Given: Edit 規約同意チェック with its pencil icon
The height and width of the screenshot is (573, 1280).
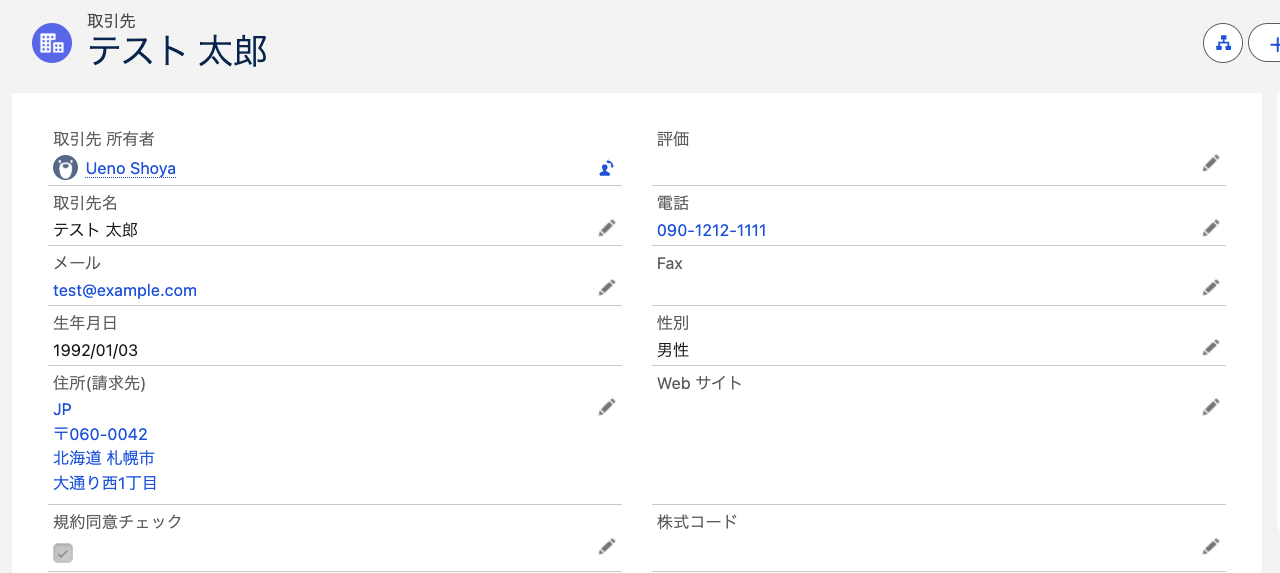Looking at the screenshot, I should point(606,546).
